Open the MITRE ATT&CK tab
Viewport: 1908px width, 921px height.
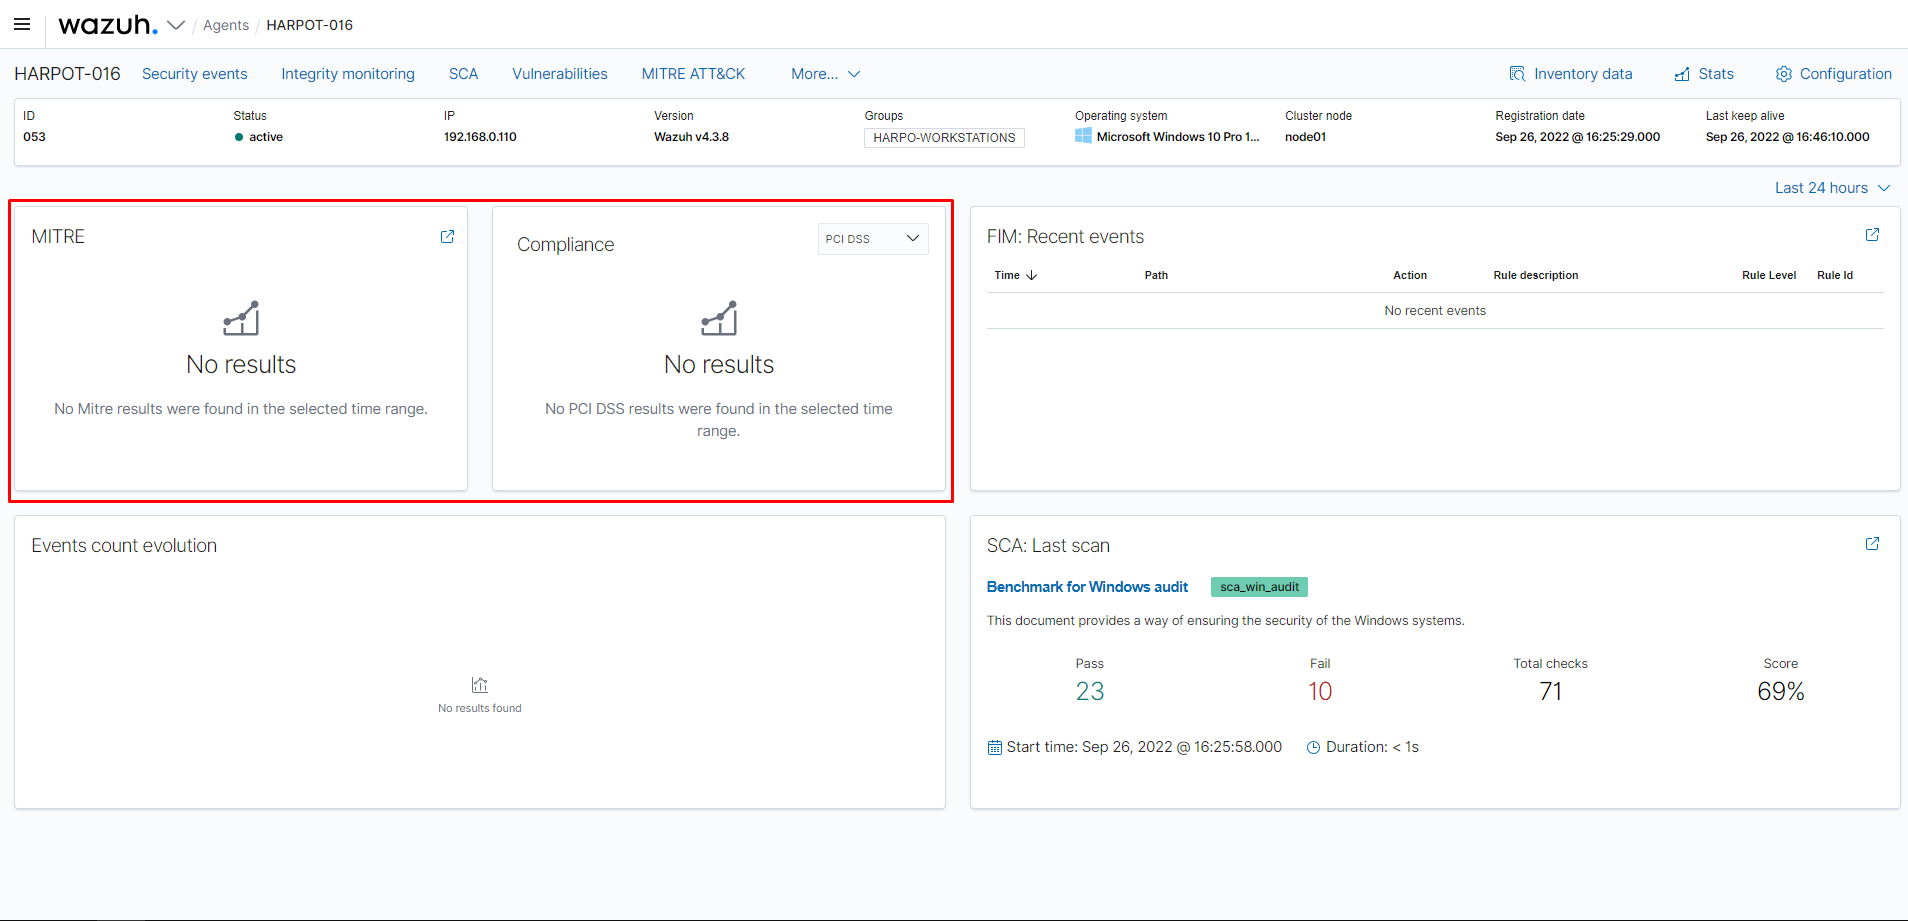[693, 73]
